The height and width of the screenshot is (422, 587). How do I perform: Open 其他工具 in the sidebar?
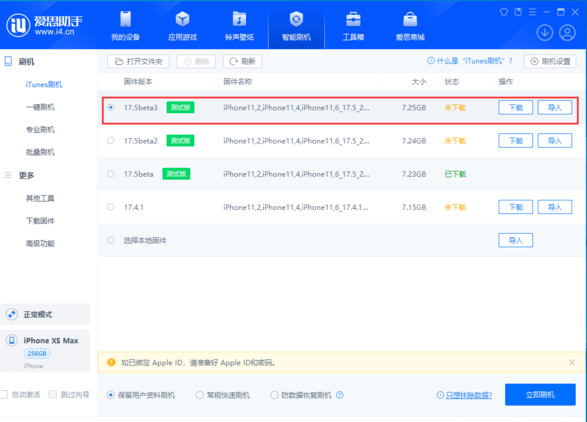40,198
